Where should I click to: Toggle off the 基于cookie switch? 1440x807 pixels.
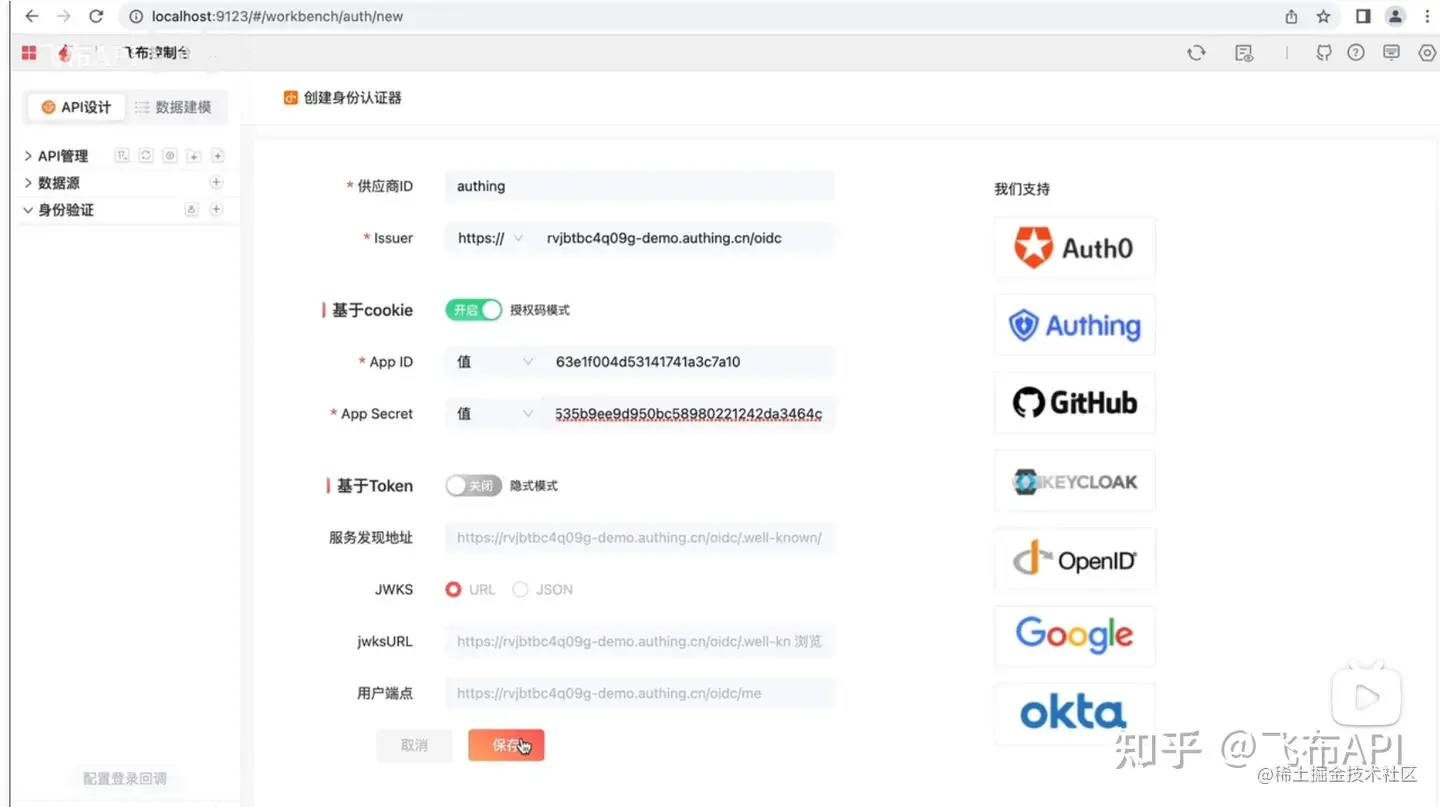(x=473, y=310)
